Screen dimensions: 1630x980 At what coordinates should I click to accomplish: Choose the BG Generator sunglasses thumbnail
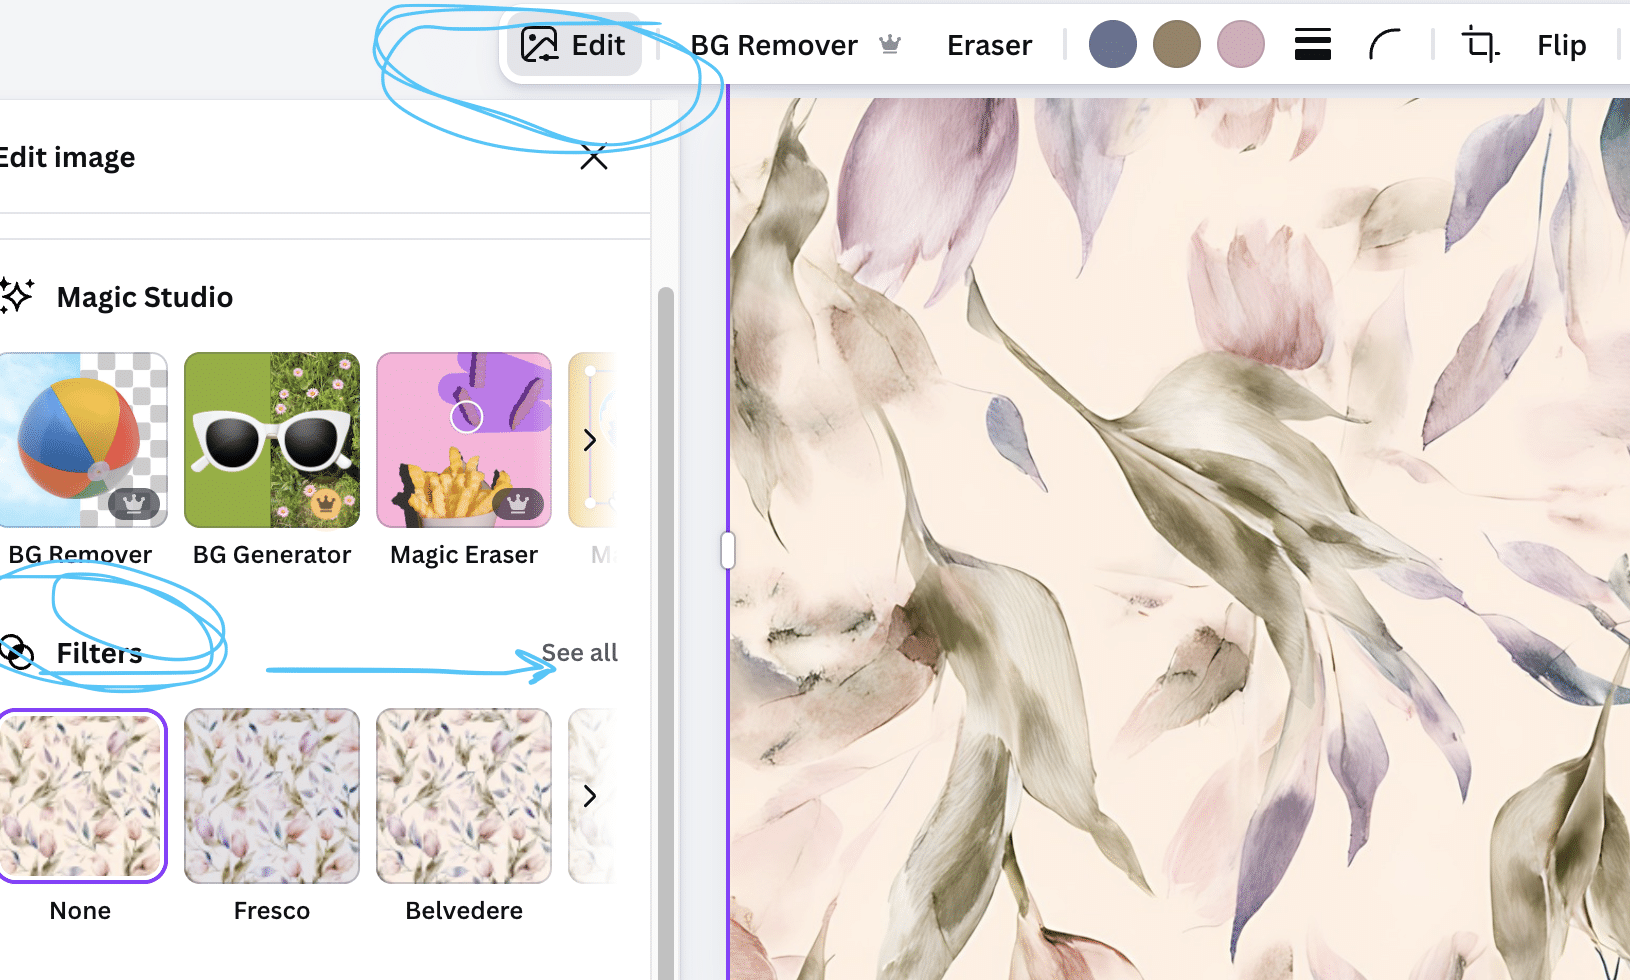click(272, 440)
